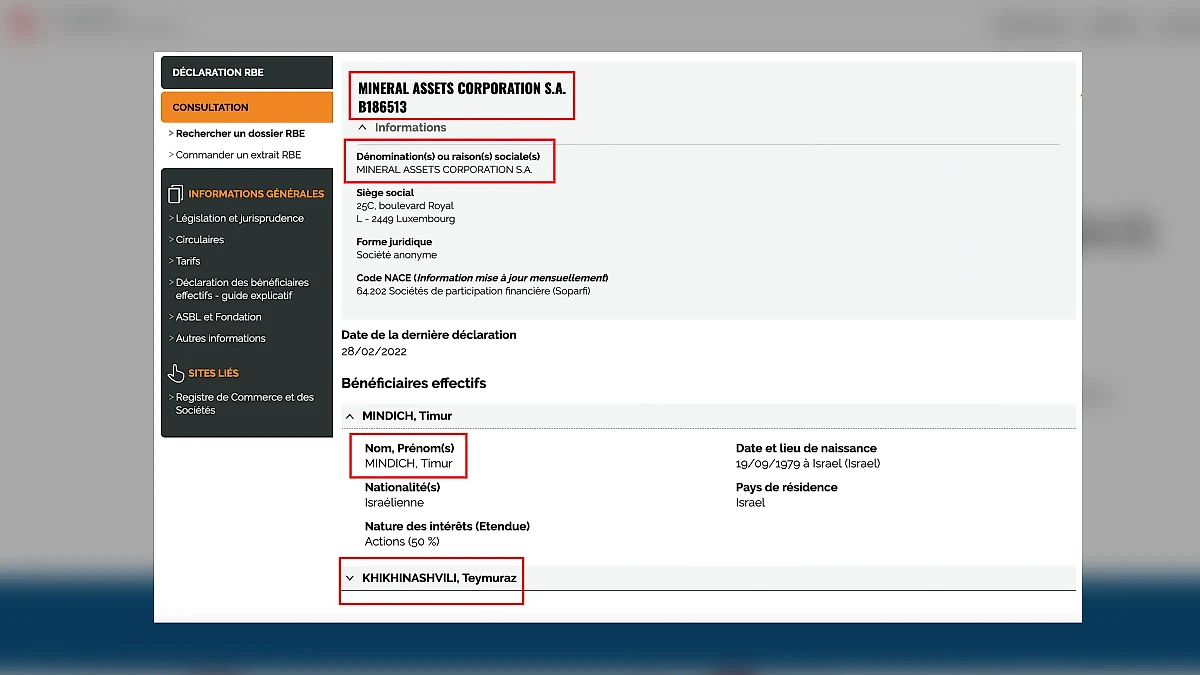Click the Mineral Assets Corporation S.A. title
1200x675 pixels.
461,88
